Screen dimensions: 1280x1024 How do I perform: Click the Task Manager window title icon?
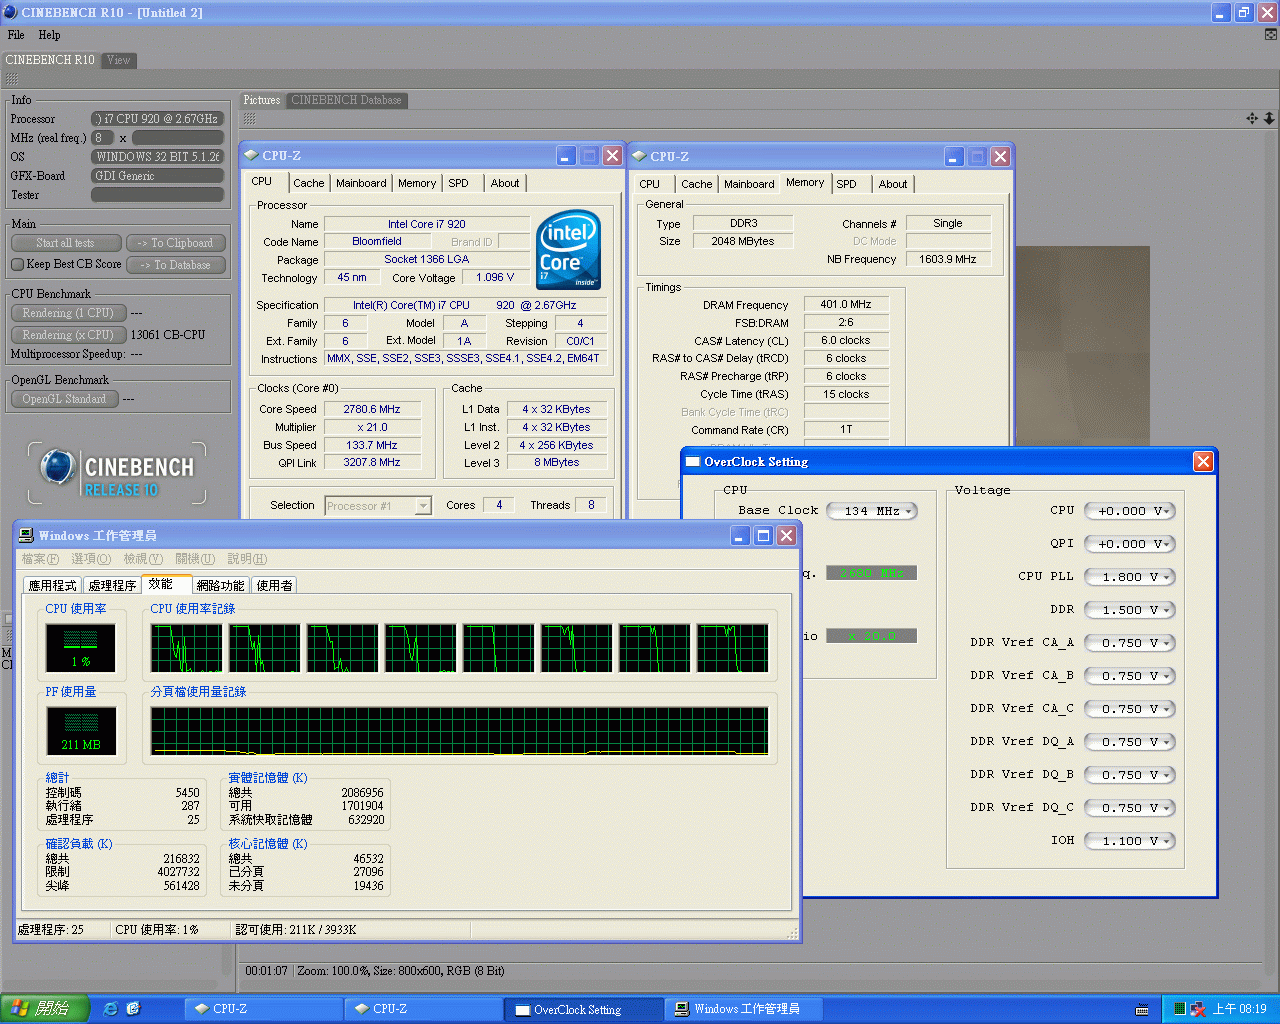tap(26, 535)
